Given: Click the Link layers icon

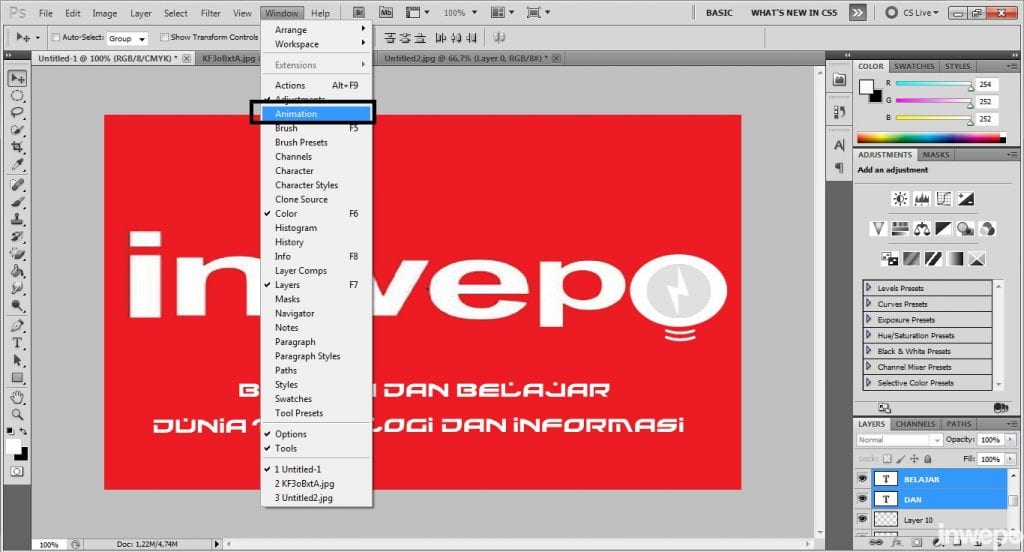Looking at the screenshot, I should coord(876,542).
